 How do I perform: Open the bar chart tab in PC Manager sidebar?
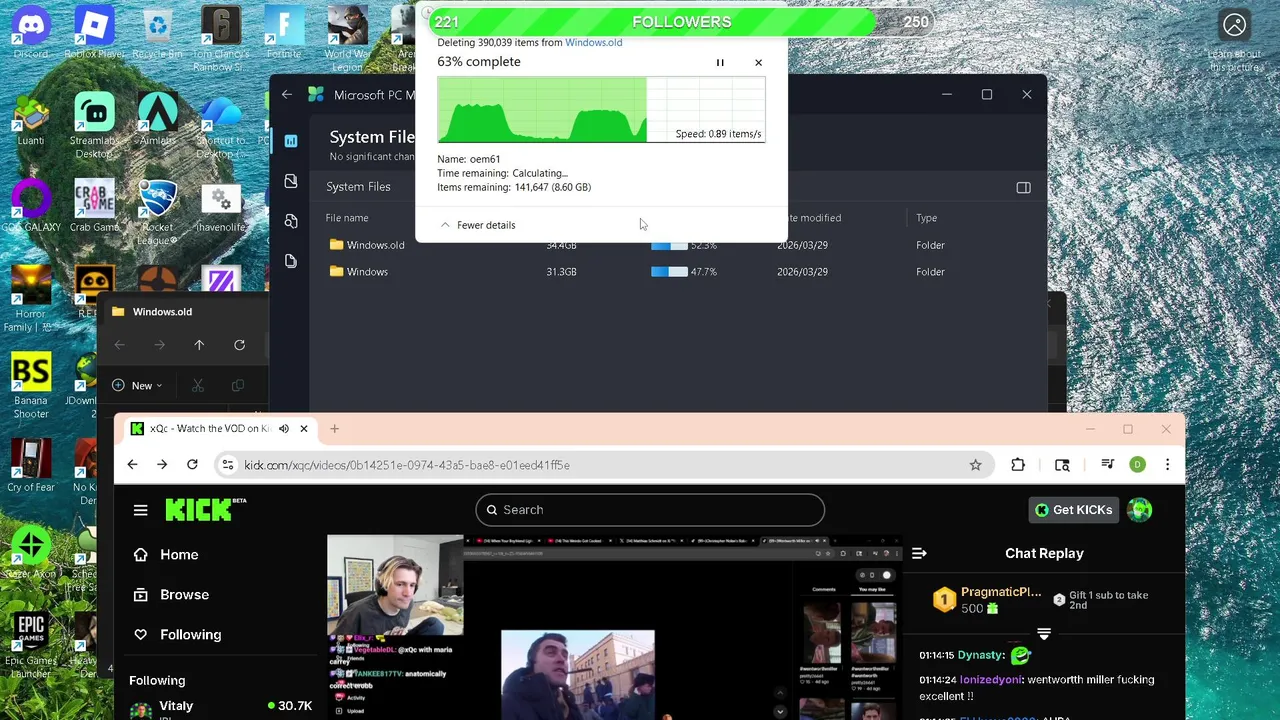[291, 141]
